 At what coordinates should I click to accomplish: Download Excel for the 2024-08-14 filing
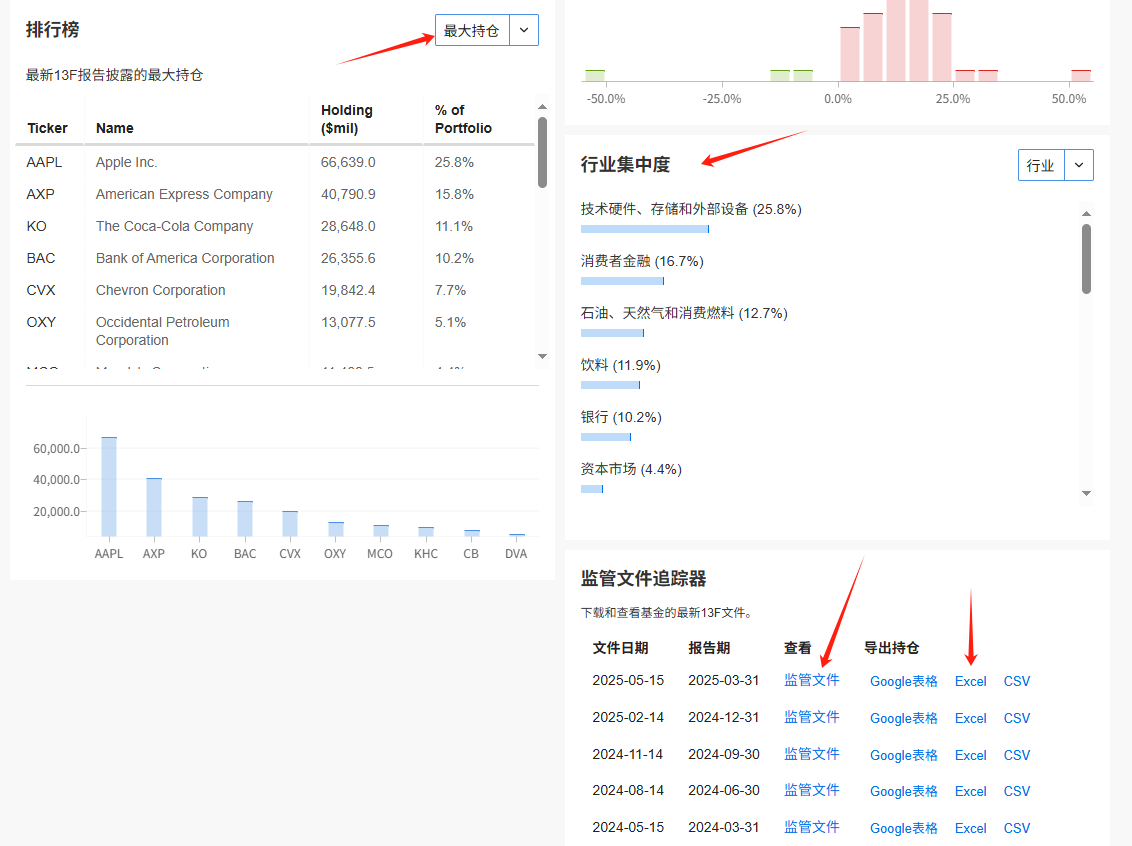(x=970, y=790)
